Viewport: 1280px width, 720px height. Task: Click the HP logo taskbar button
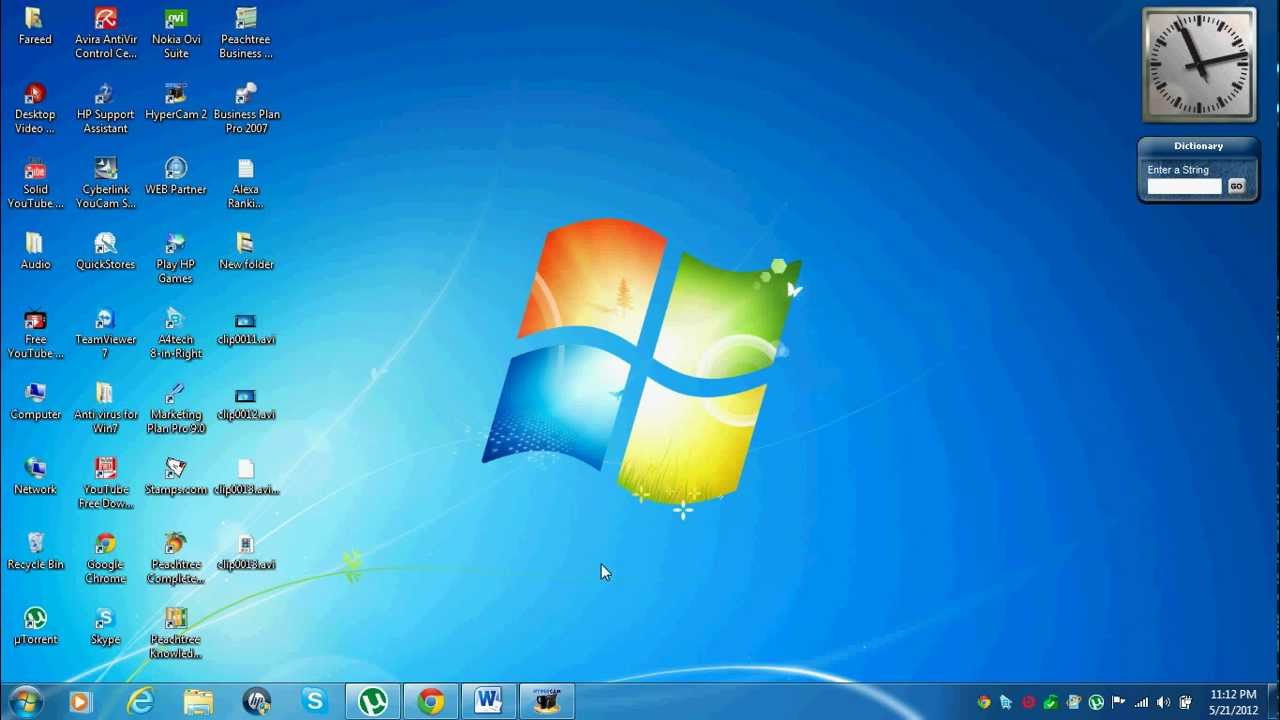257,702
